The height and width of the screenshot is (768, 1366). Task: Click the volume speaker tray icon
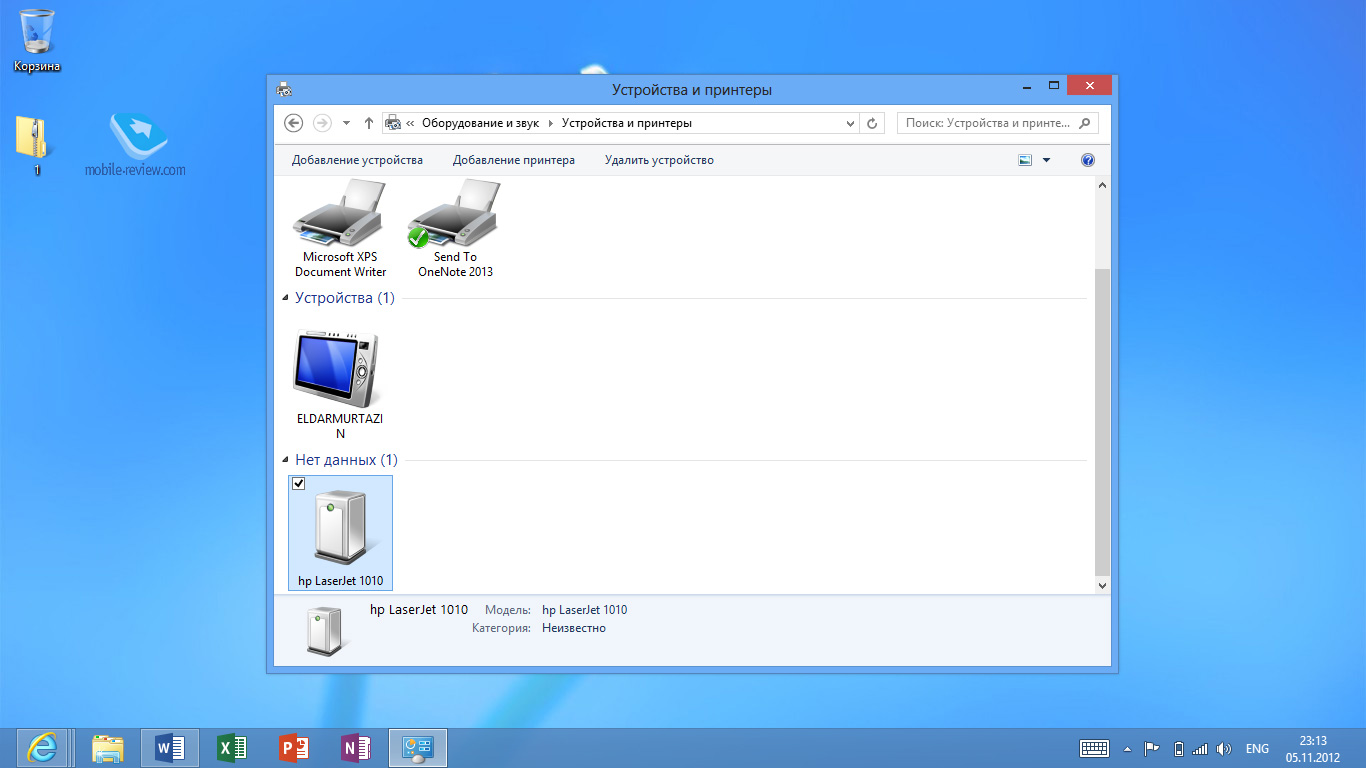point(1224,749)
